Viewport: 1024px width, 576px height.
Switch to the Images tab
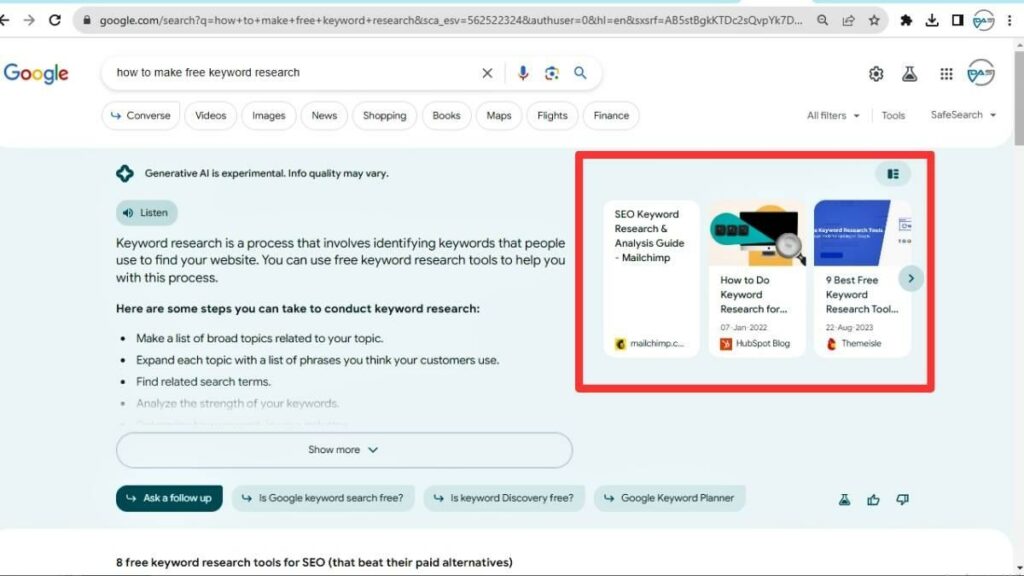pyautogui.click(x=268, y=116)
